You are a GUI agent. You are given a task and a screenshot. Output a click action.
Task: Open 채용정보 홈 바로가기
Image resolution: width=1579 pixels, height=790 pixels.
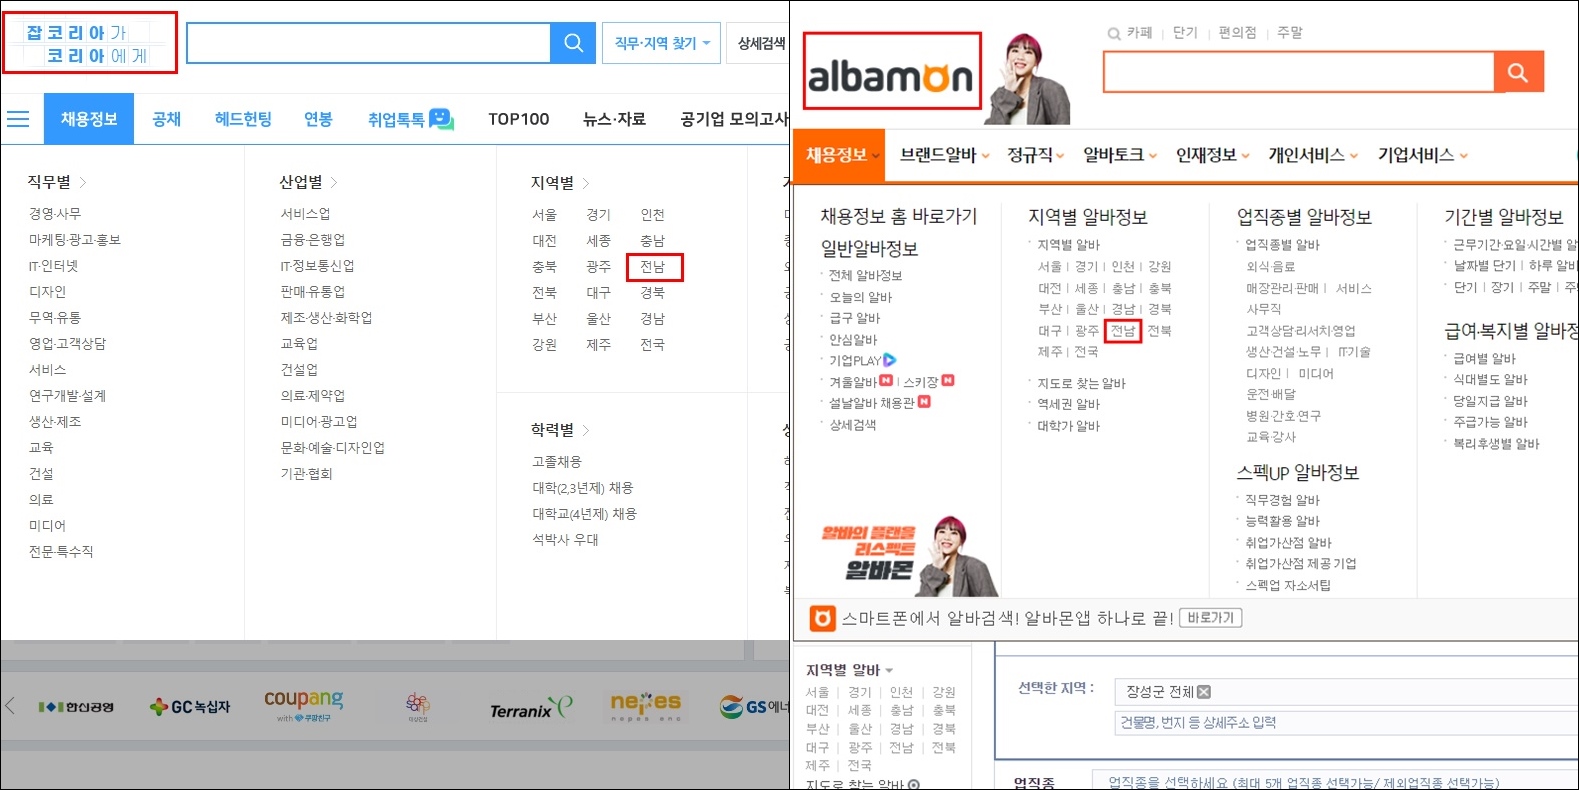898,216
